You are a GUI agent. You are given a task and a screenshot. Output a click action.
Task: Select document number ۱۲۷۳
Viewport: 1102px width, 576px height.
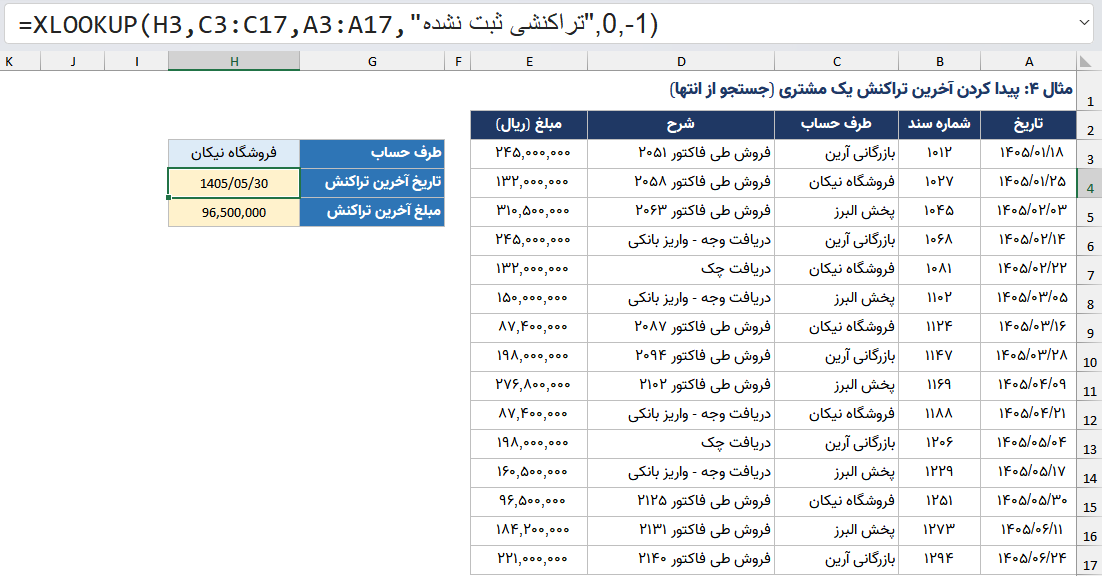940,531
